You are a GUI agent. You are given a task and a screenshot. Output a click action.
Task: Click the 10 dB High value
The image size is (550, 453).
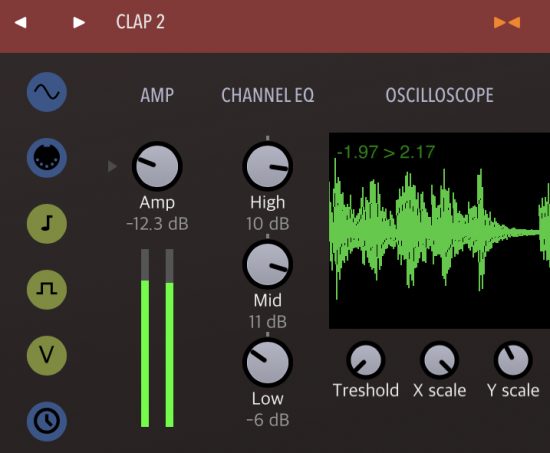click(268, 224)
